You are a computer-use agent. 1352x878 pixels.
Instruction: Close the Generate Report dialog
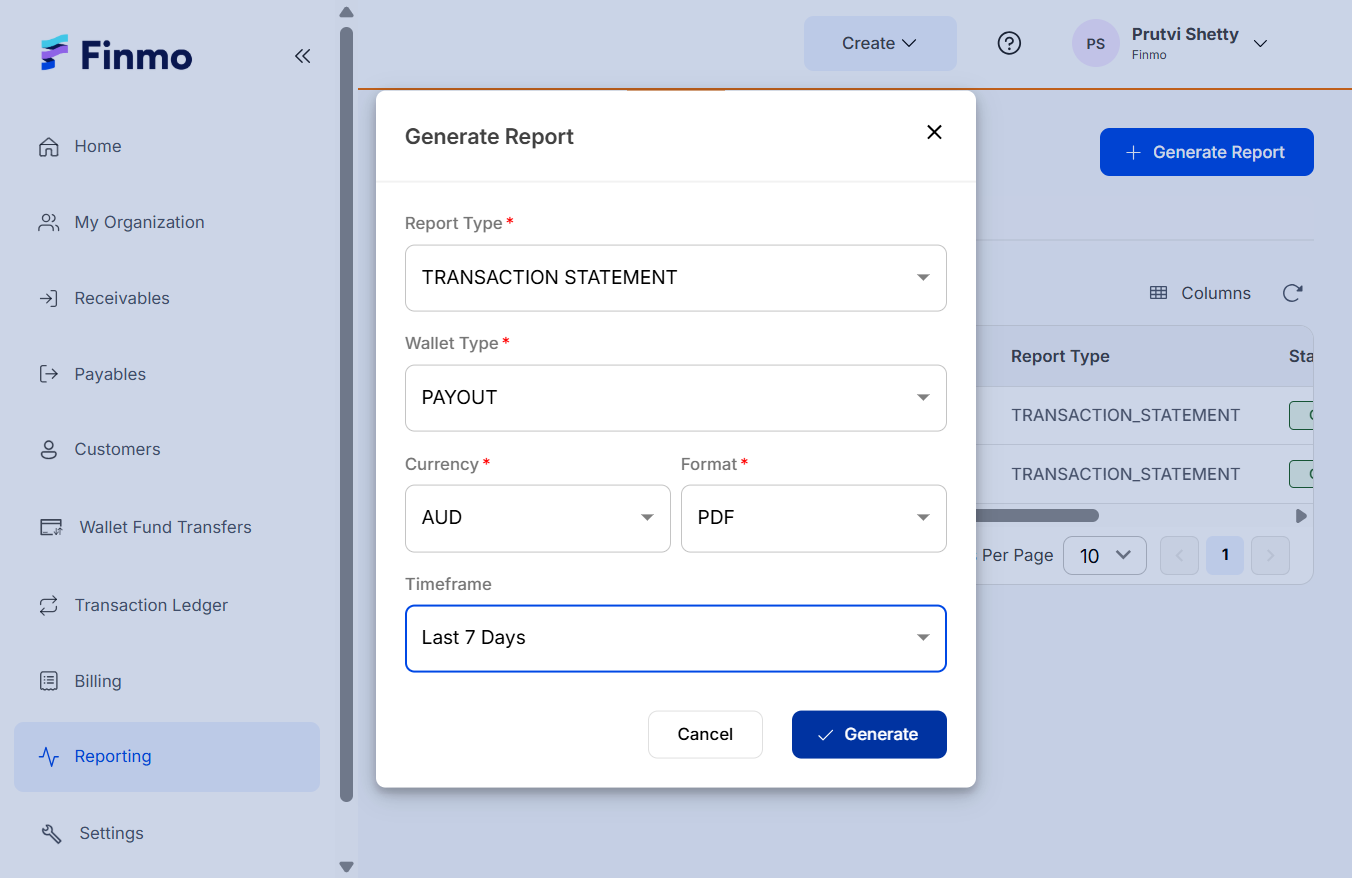934,132
